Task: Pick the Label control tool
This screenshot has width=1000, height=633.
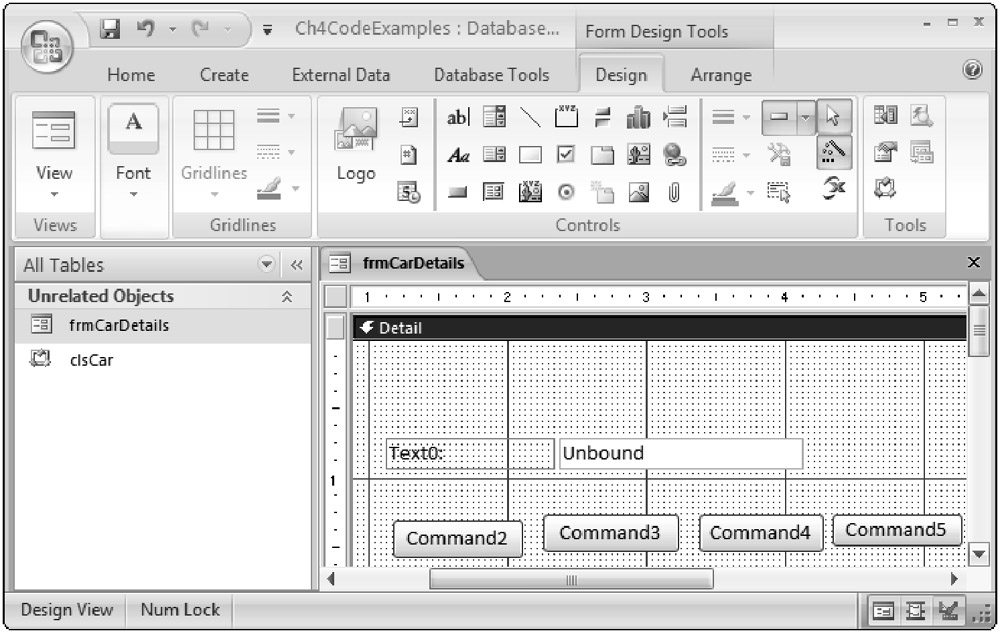Action: pyautogui.click(x=458, y=155)
